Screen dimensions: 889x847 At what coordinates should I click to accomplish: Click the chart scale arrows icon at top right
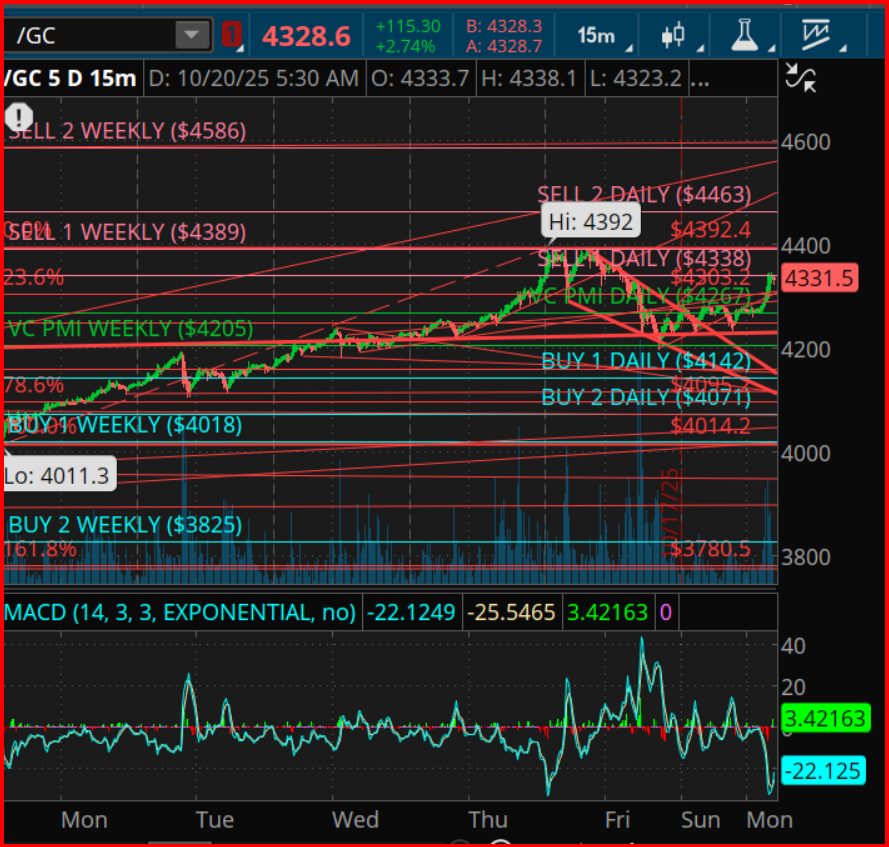click(800, 78)
